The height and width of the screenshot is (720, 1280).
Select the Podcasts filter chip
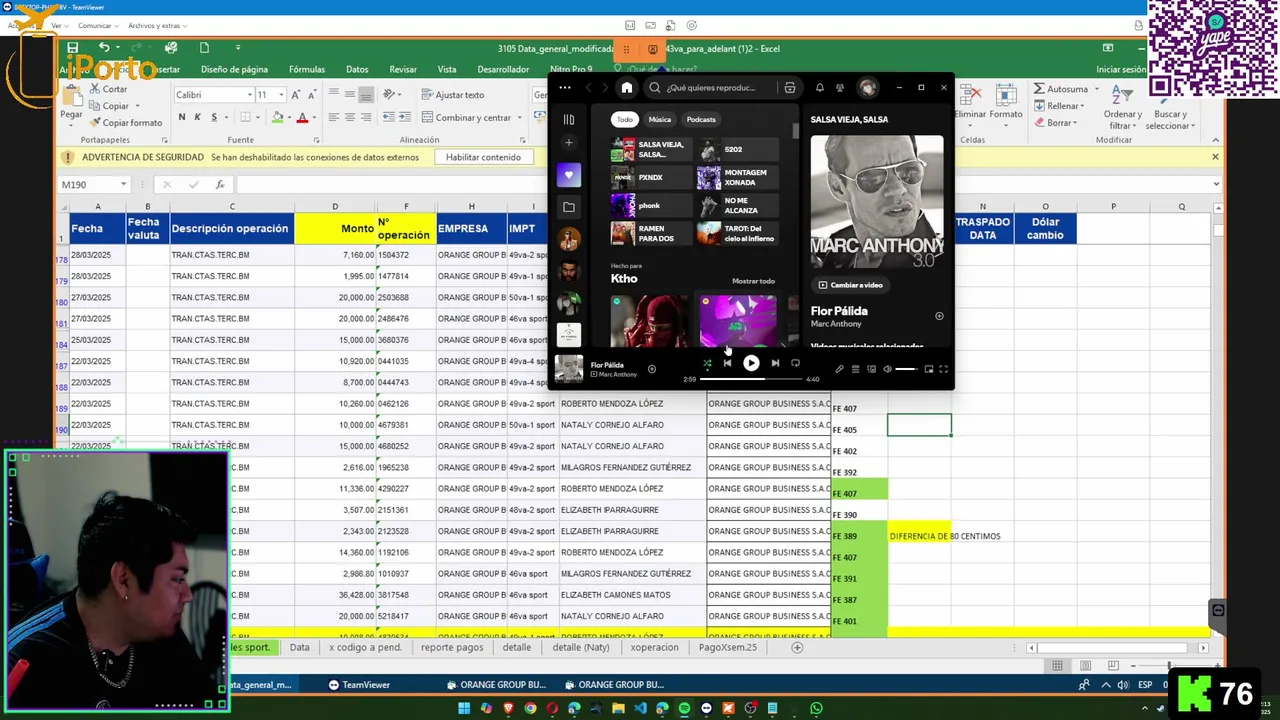coord(701,119)
